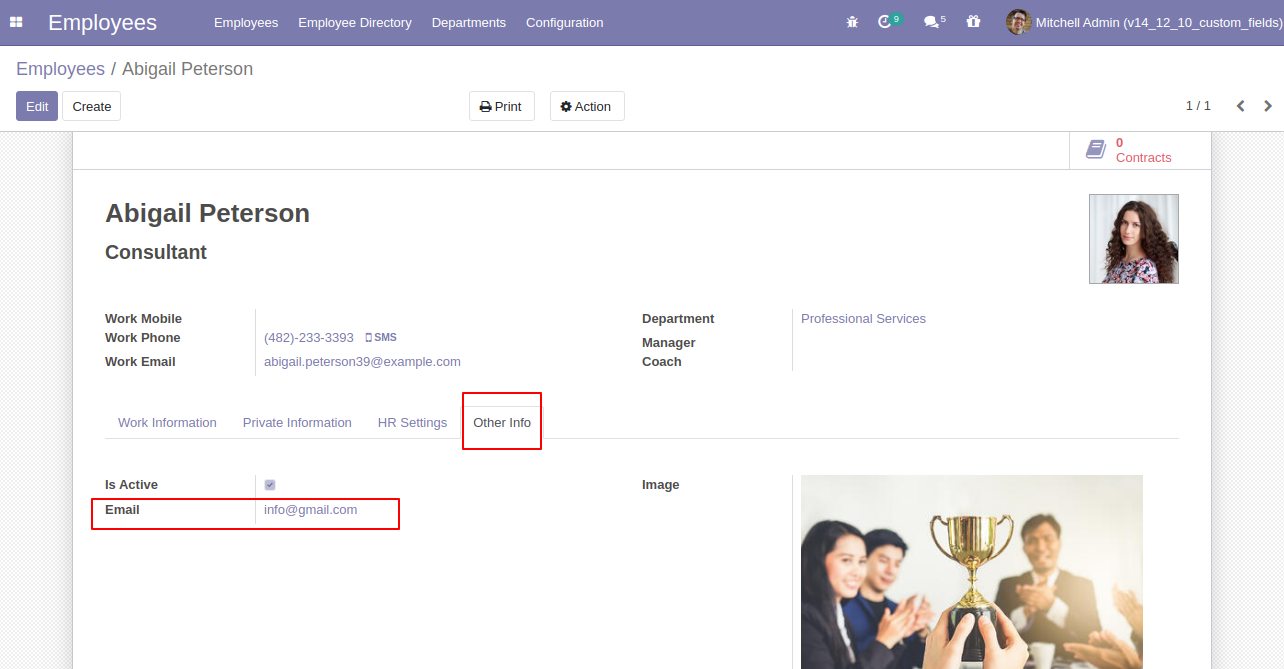Open the Employees top menu item
This screenshot has width=1284, height=669.
point(246,22)
